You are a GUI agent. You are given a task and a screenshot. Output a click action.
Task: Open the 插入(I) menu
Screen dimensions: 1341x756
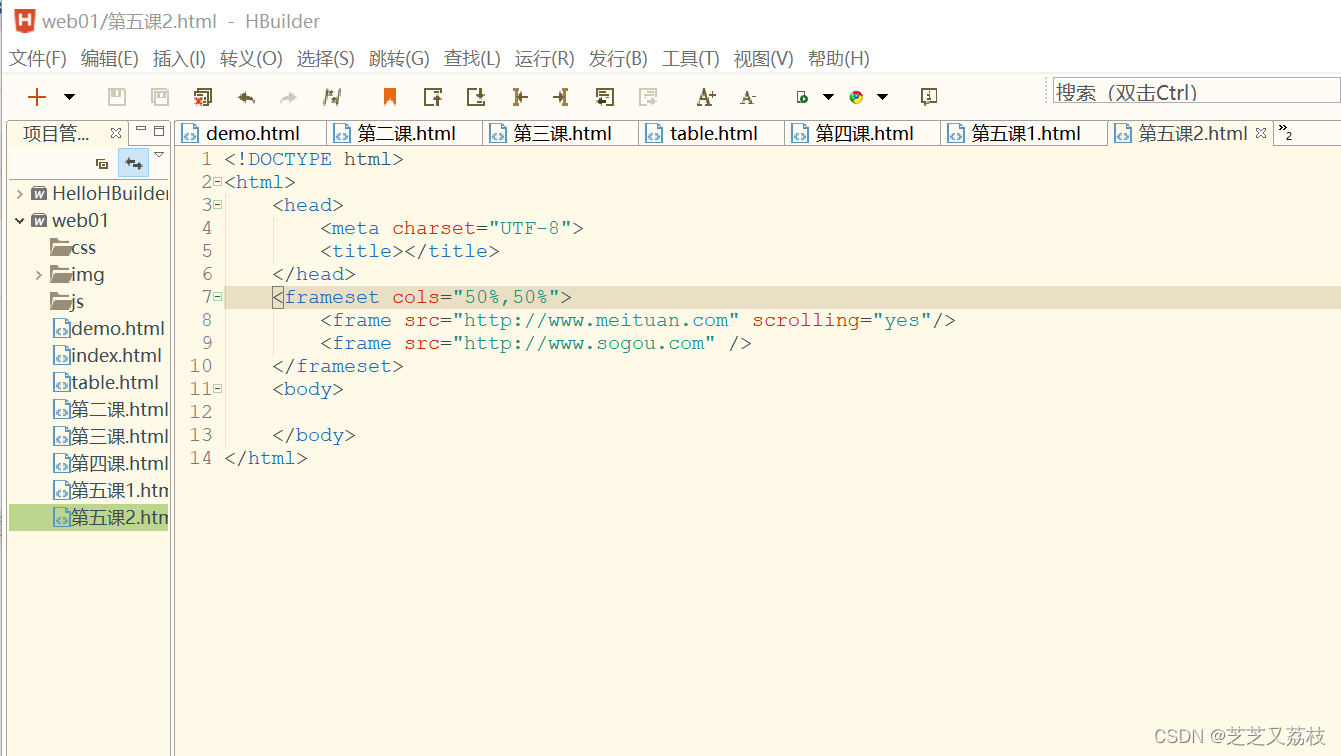(x=179, y=59)
